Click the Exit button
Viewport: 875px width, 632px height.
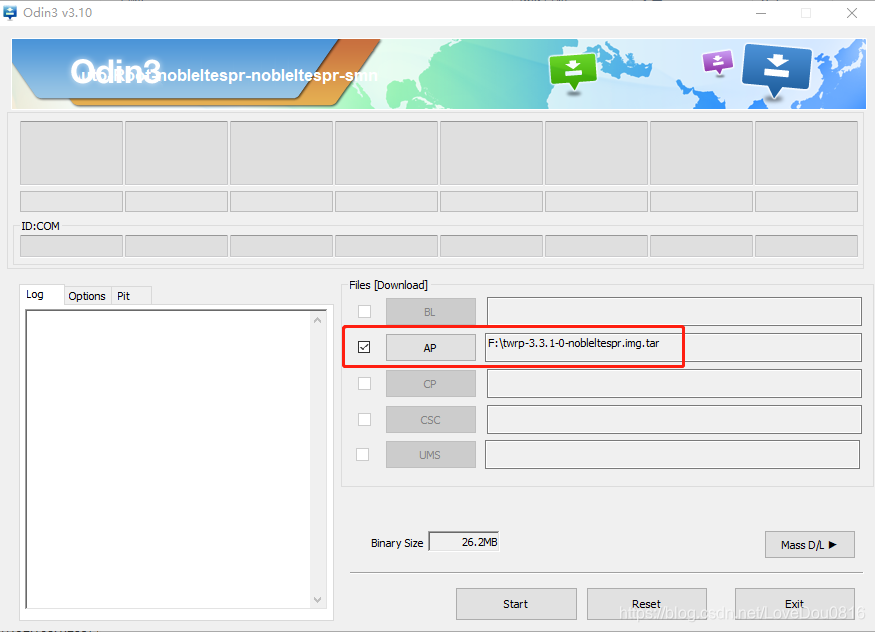point(794,604)
